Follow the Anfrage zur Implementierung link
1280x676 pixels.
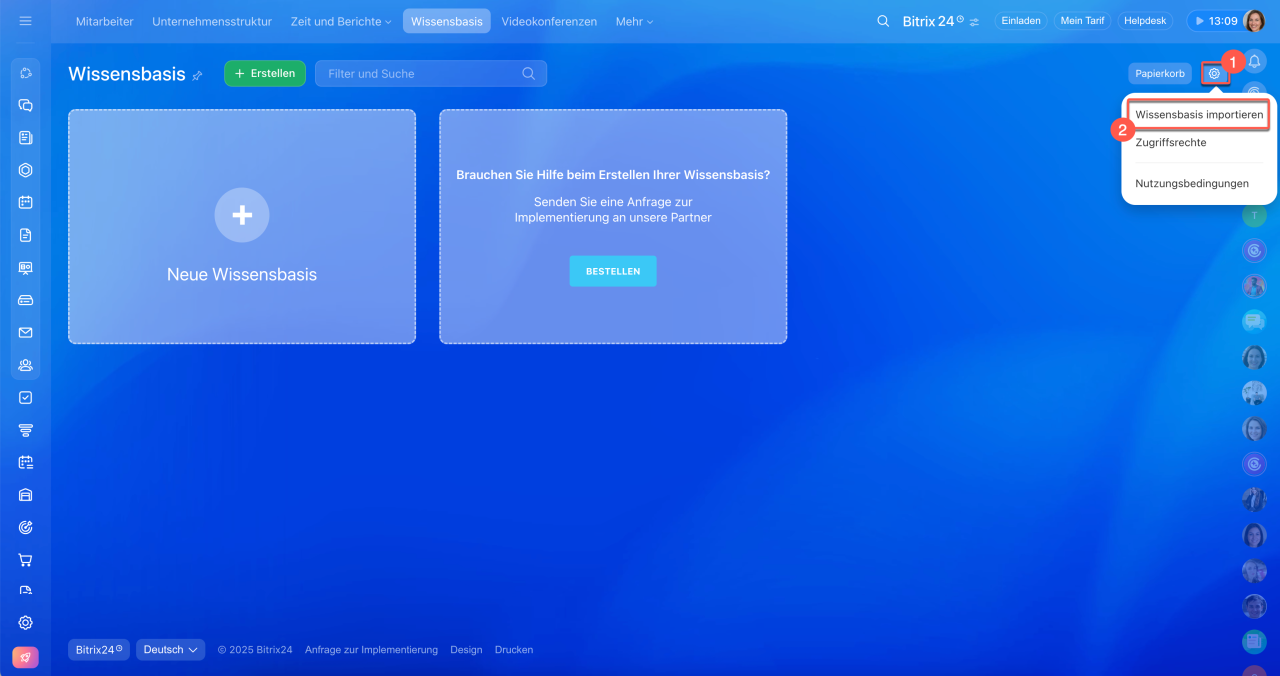pyautogui.click(x=371, y=650)
